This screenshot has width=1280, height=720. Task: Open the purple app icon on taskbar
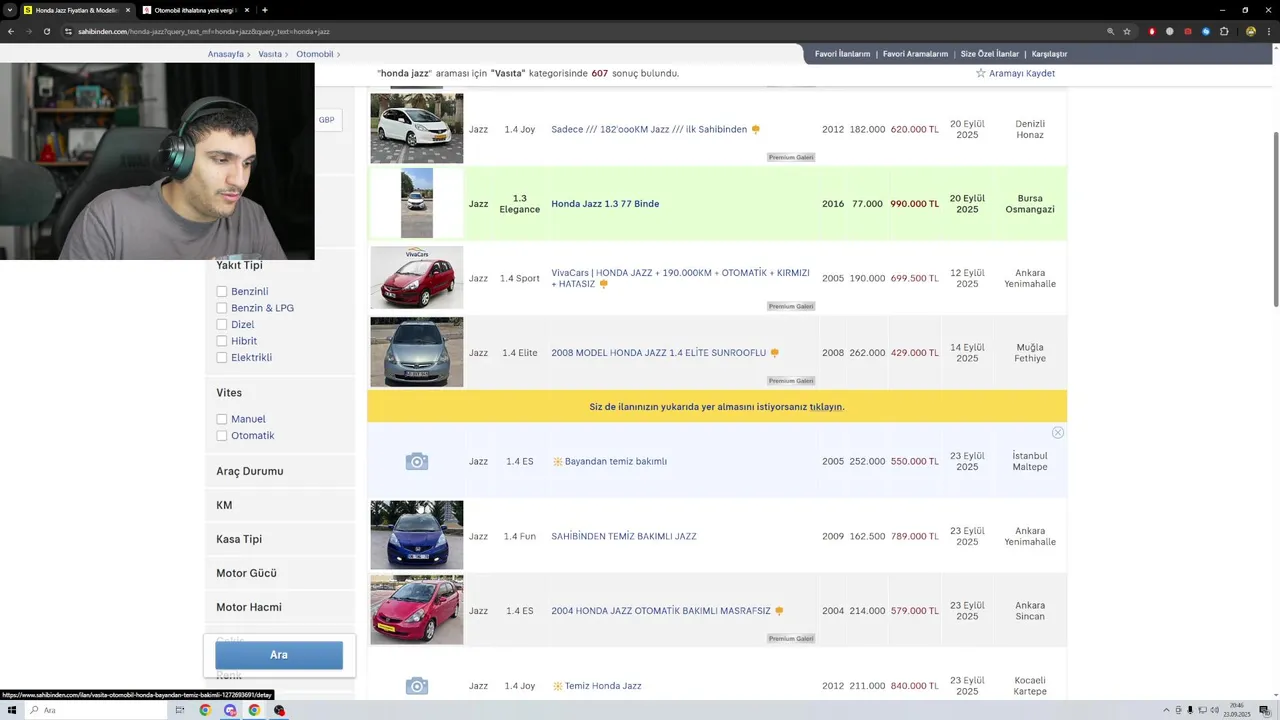(x=230, y=710)
